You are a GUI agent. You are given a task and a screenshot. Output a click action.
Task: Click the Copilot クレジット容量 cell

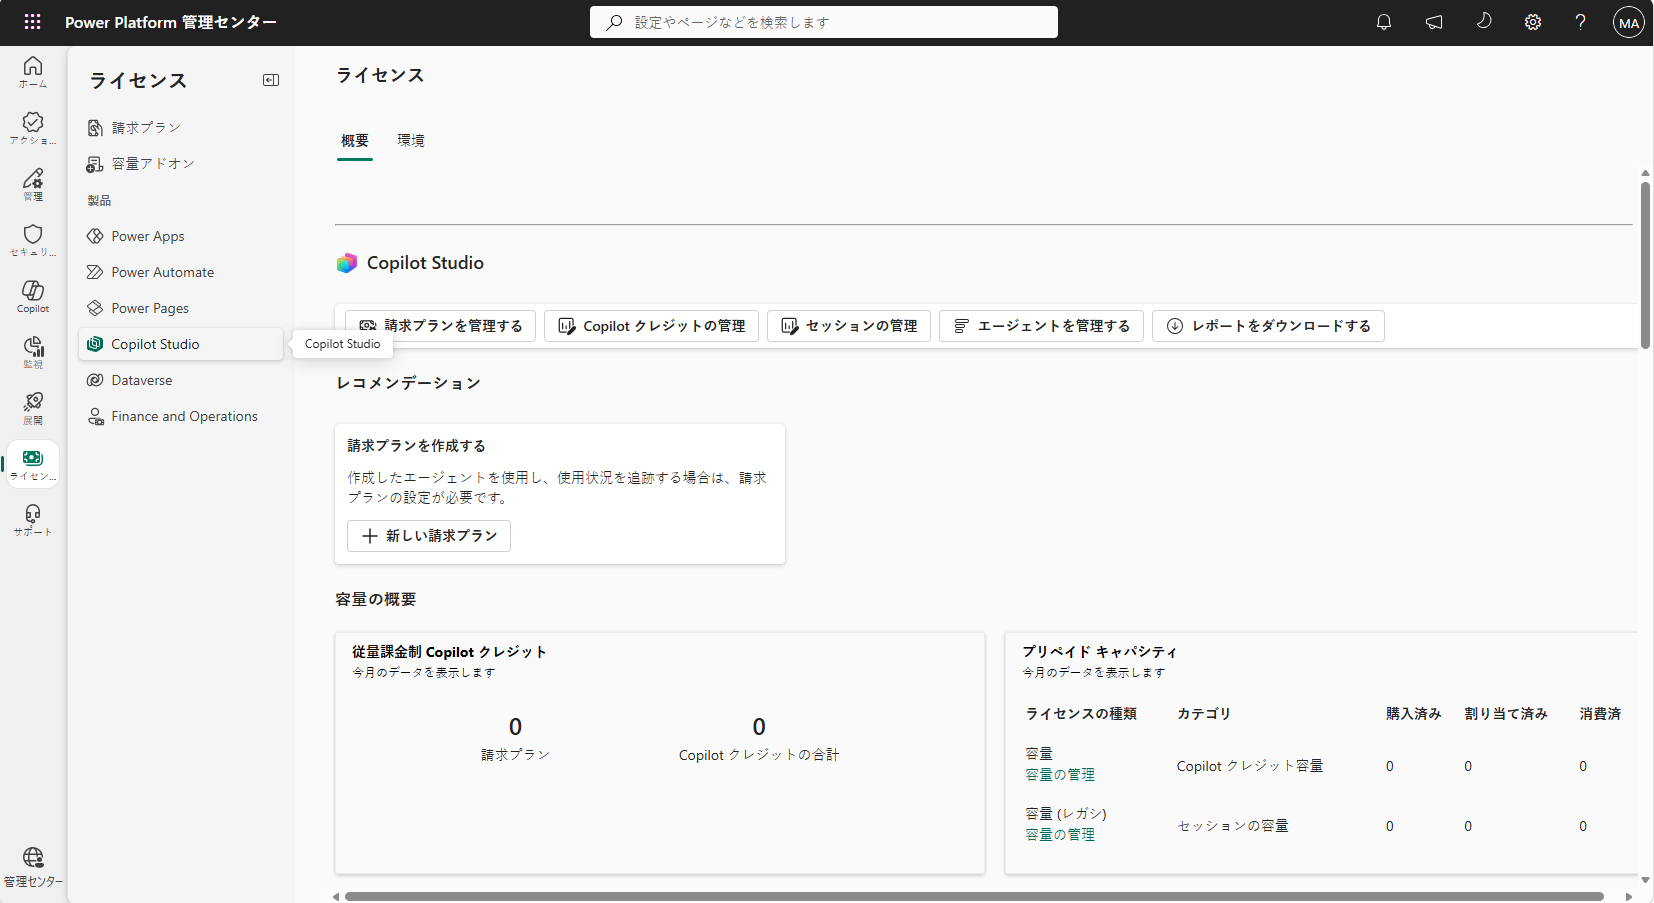tap(1250, 767)
